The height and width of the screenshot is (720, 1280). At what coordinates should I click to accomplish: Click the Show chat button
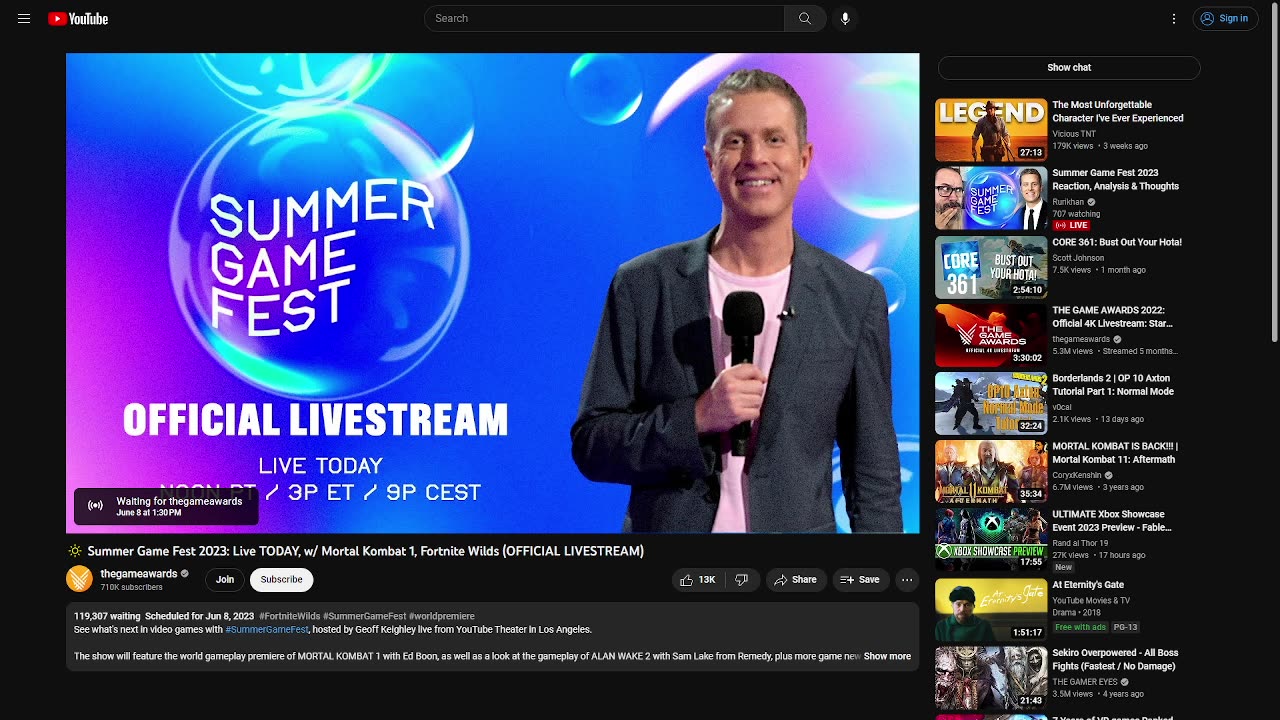pyautogui.click(x=1069, y=67)
